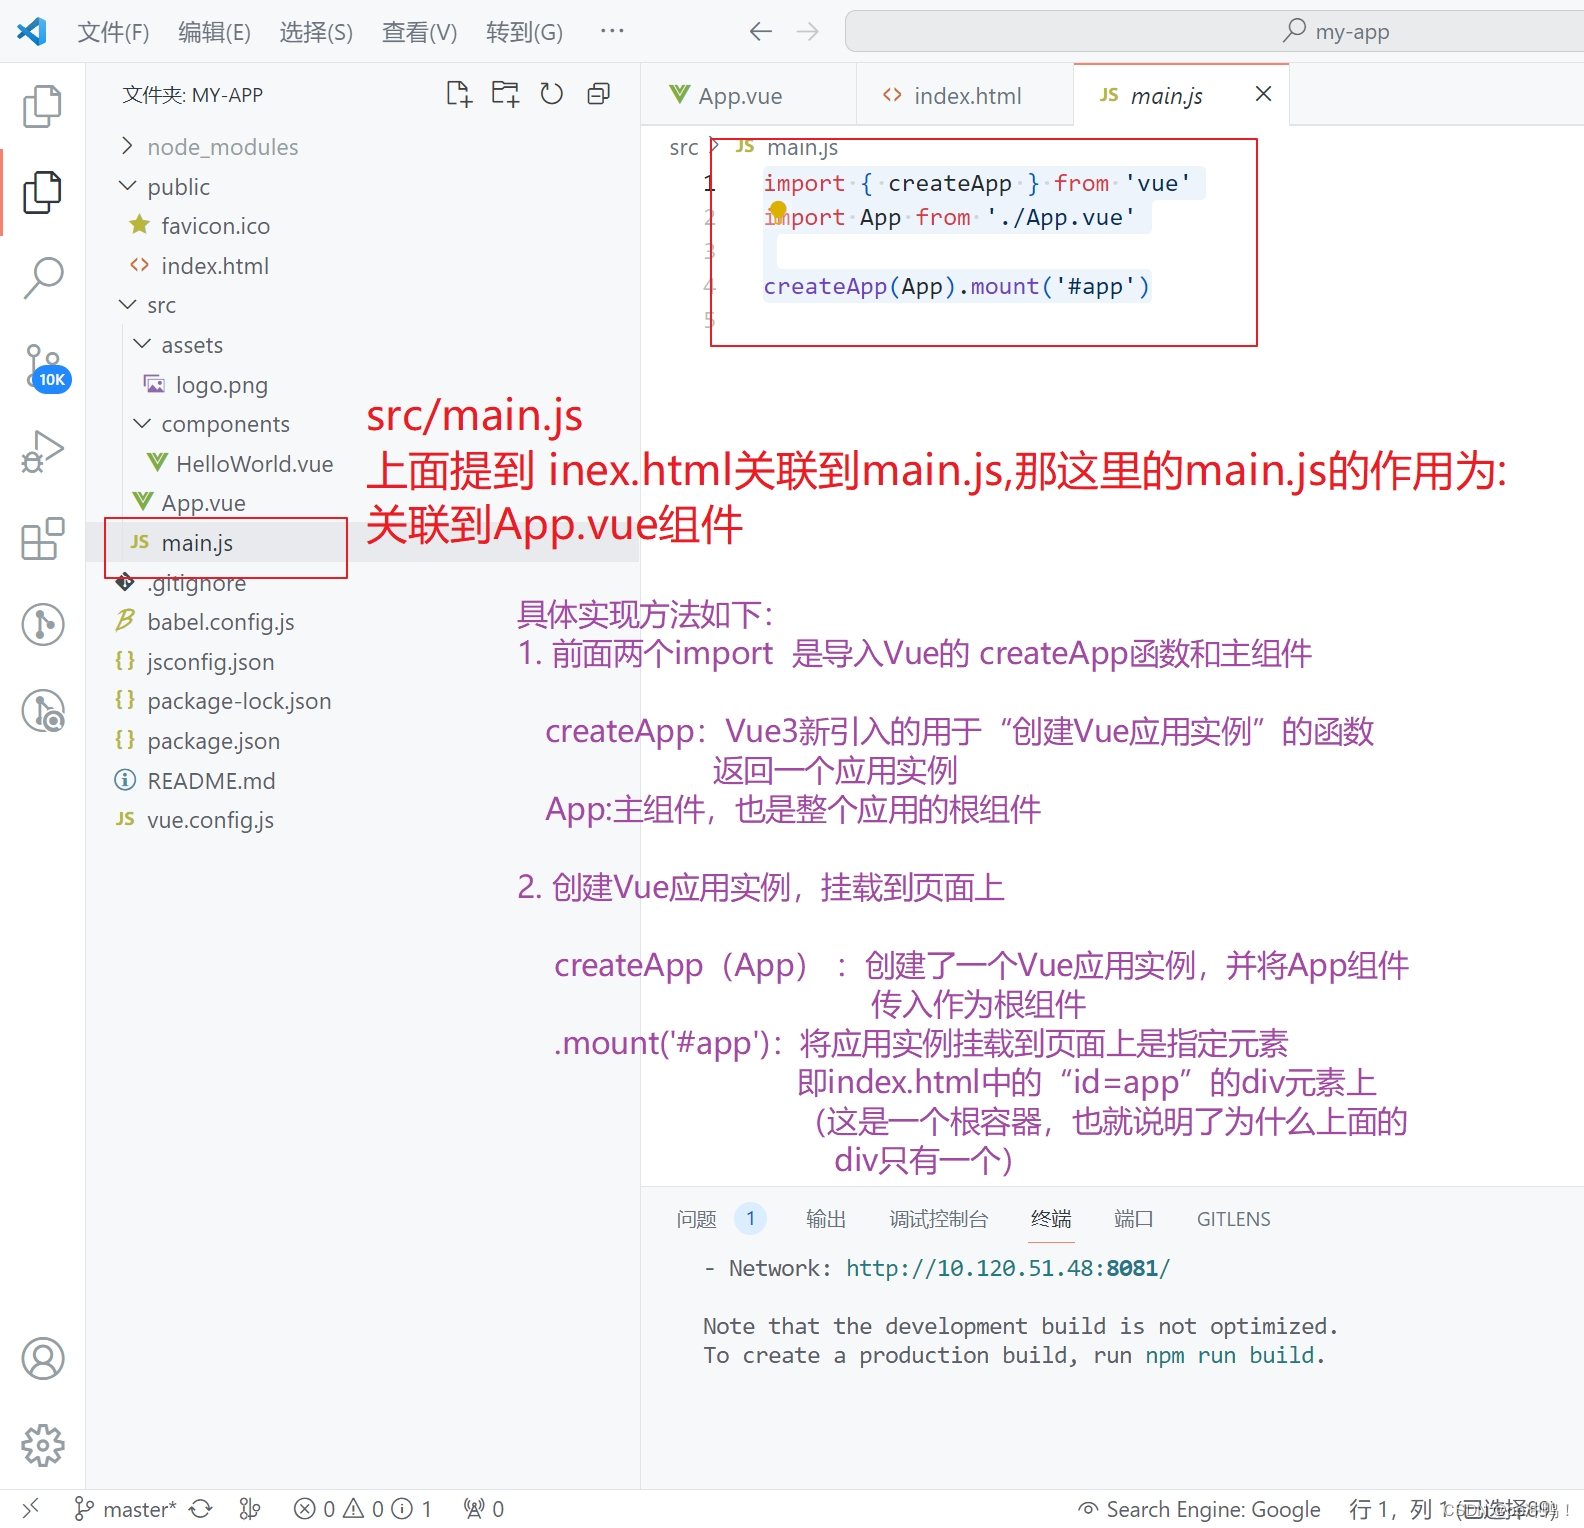Switch to the 输出 panel tab
The image size is (1584, 1528).
tap(826, 1219)
